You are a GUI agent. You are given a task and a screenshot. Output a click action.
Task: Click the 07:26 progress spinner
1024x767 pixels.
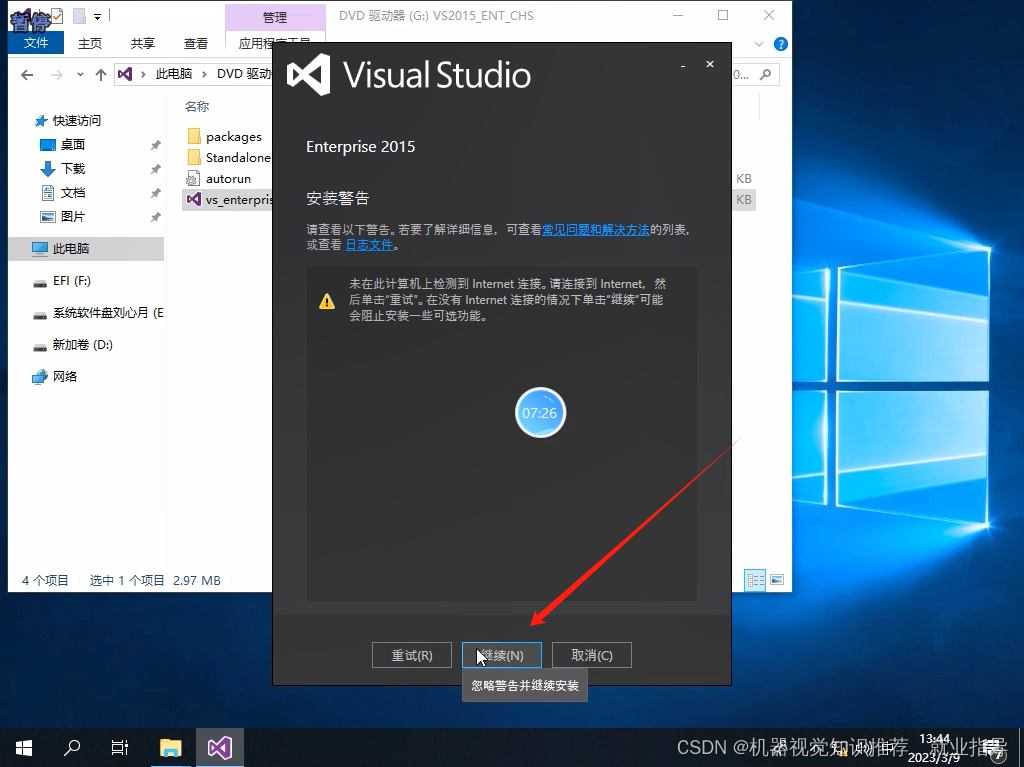540,412
